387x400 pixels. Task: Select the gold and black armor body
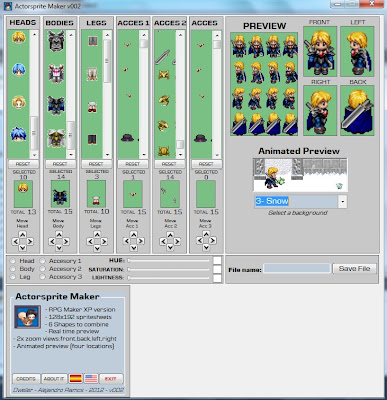click(x=56, y=138)
